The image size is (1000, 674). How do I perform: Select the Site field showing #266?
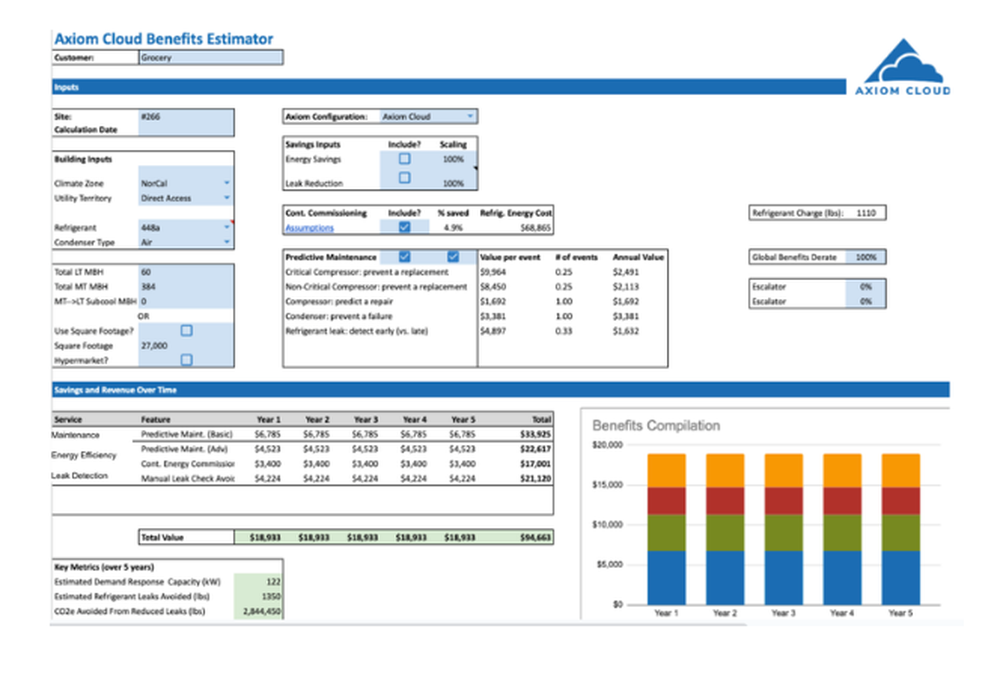(x=186, y=117)
